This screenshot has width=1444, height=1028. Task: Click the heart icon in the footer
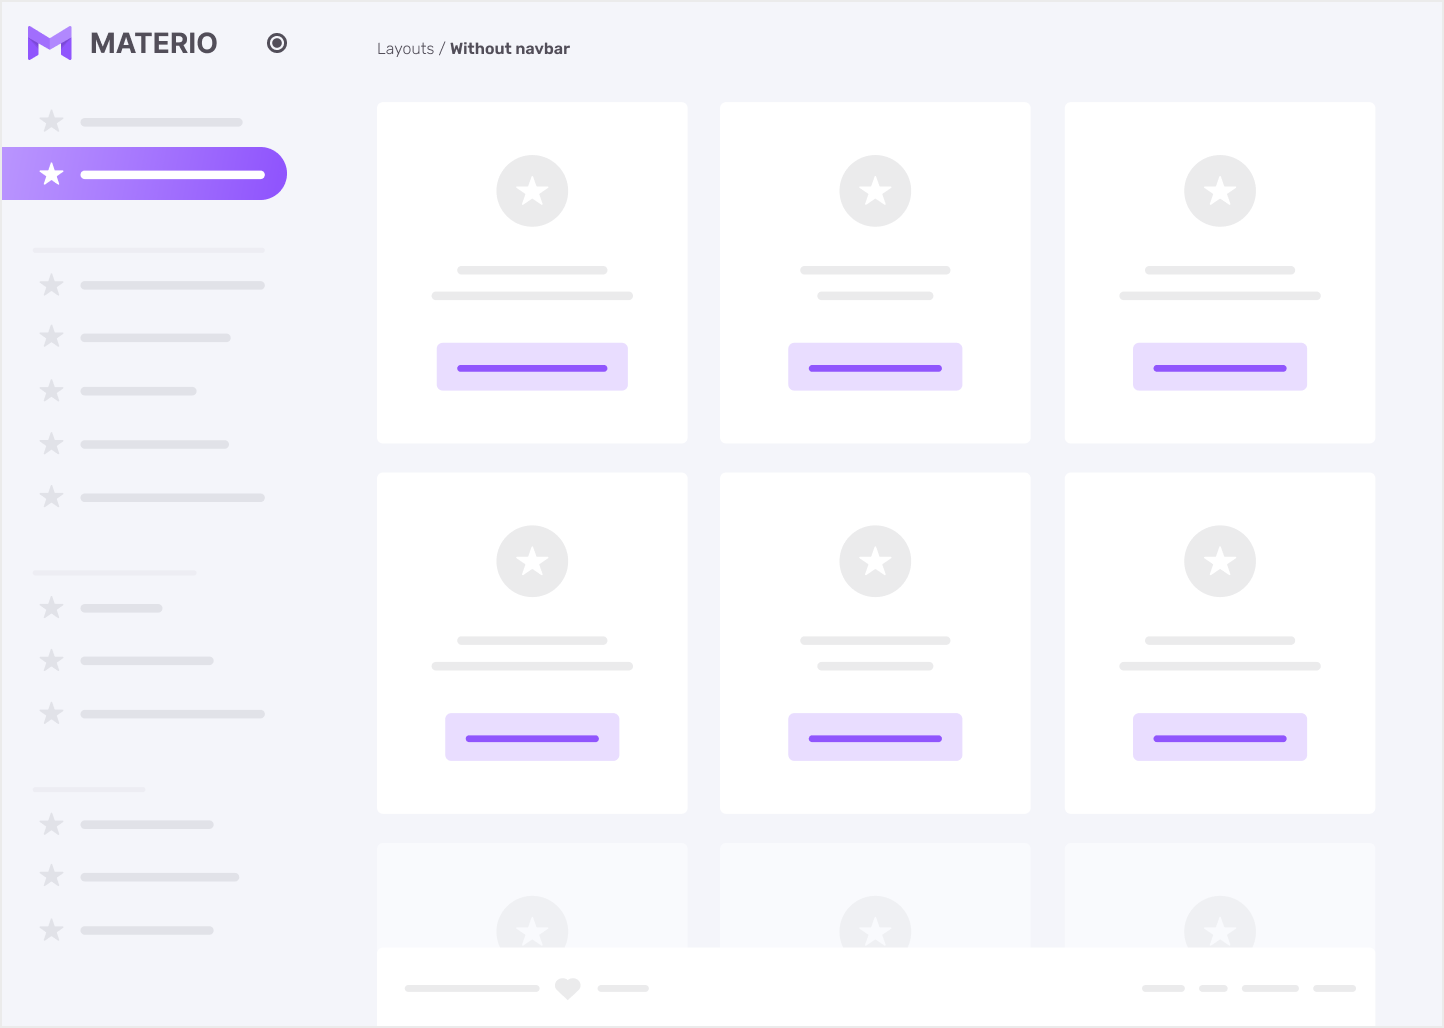coord(568,988)
